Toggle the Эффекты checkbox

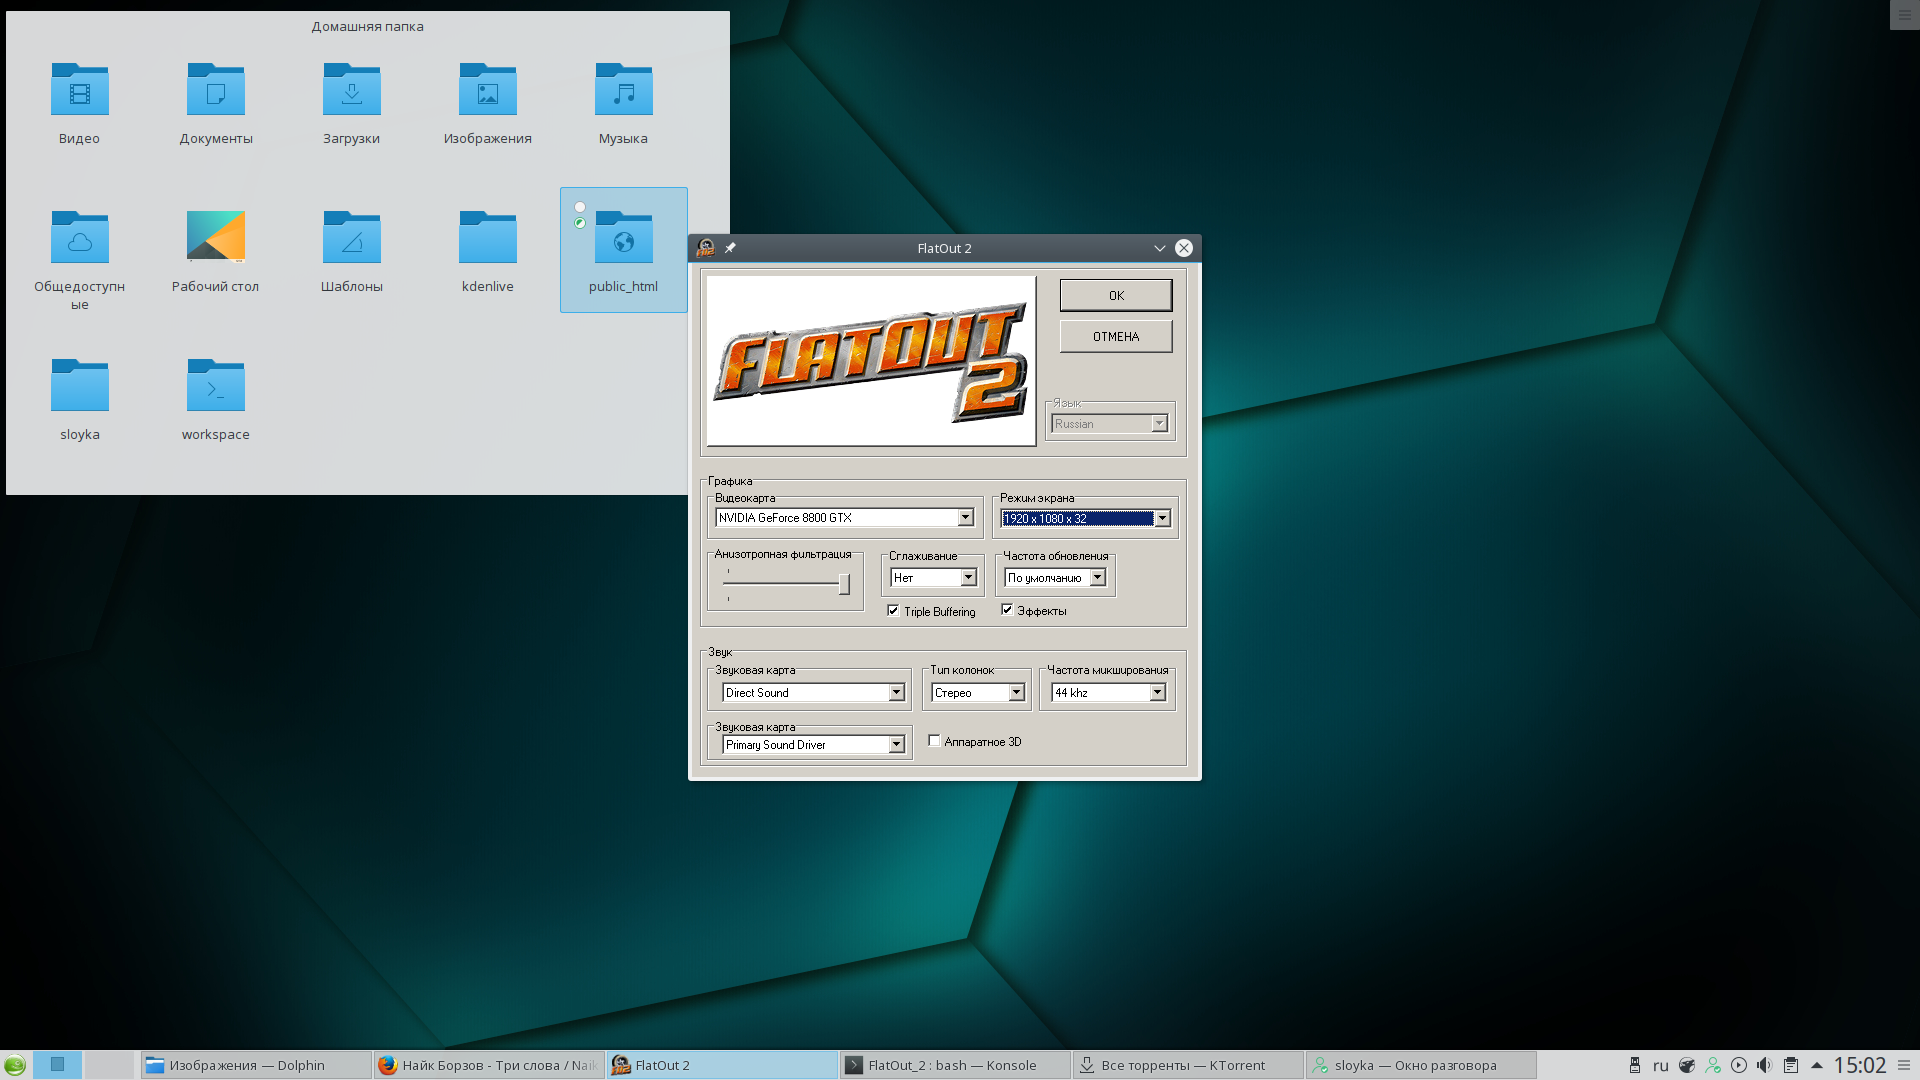click(1007, 610)
